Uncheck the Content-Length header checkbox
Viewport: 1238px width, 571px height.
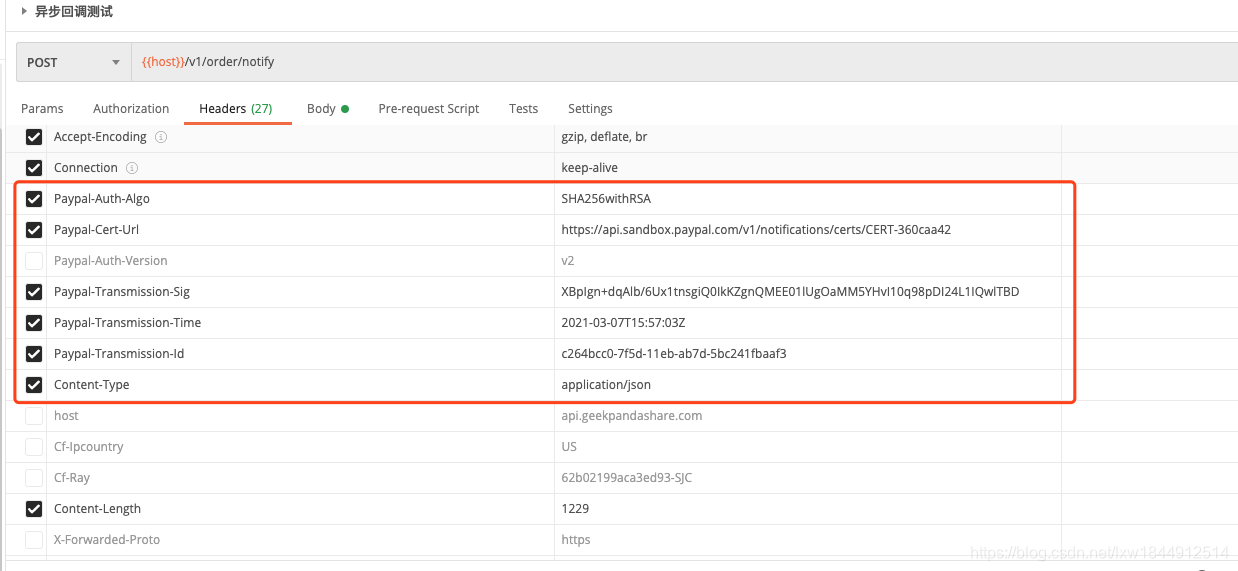(x=34, y=509)
